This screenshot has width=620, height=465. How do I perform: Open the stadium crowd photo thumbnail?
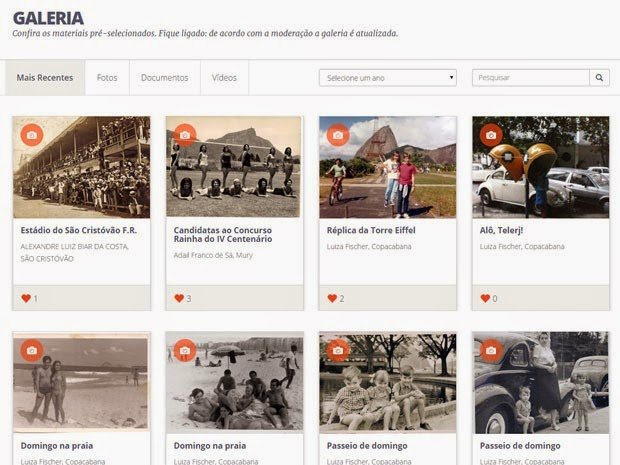[81, 167]
